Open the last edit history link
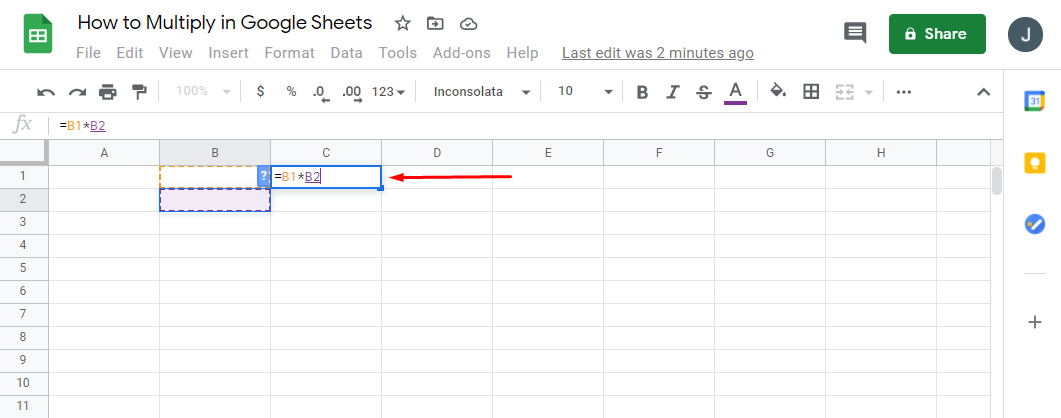The width and height of the screenshot is (1061, 418). (657, 53)
